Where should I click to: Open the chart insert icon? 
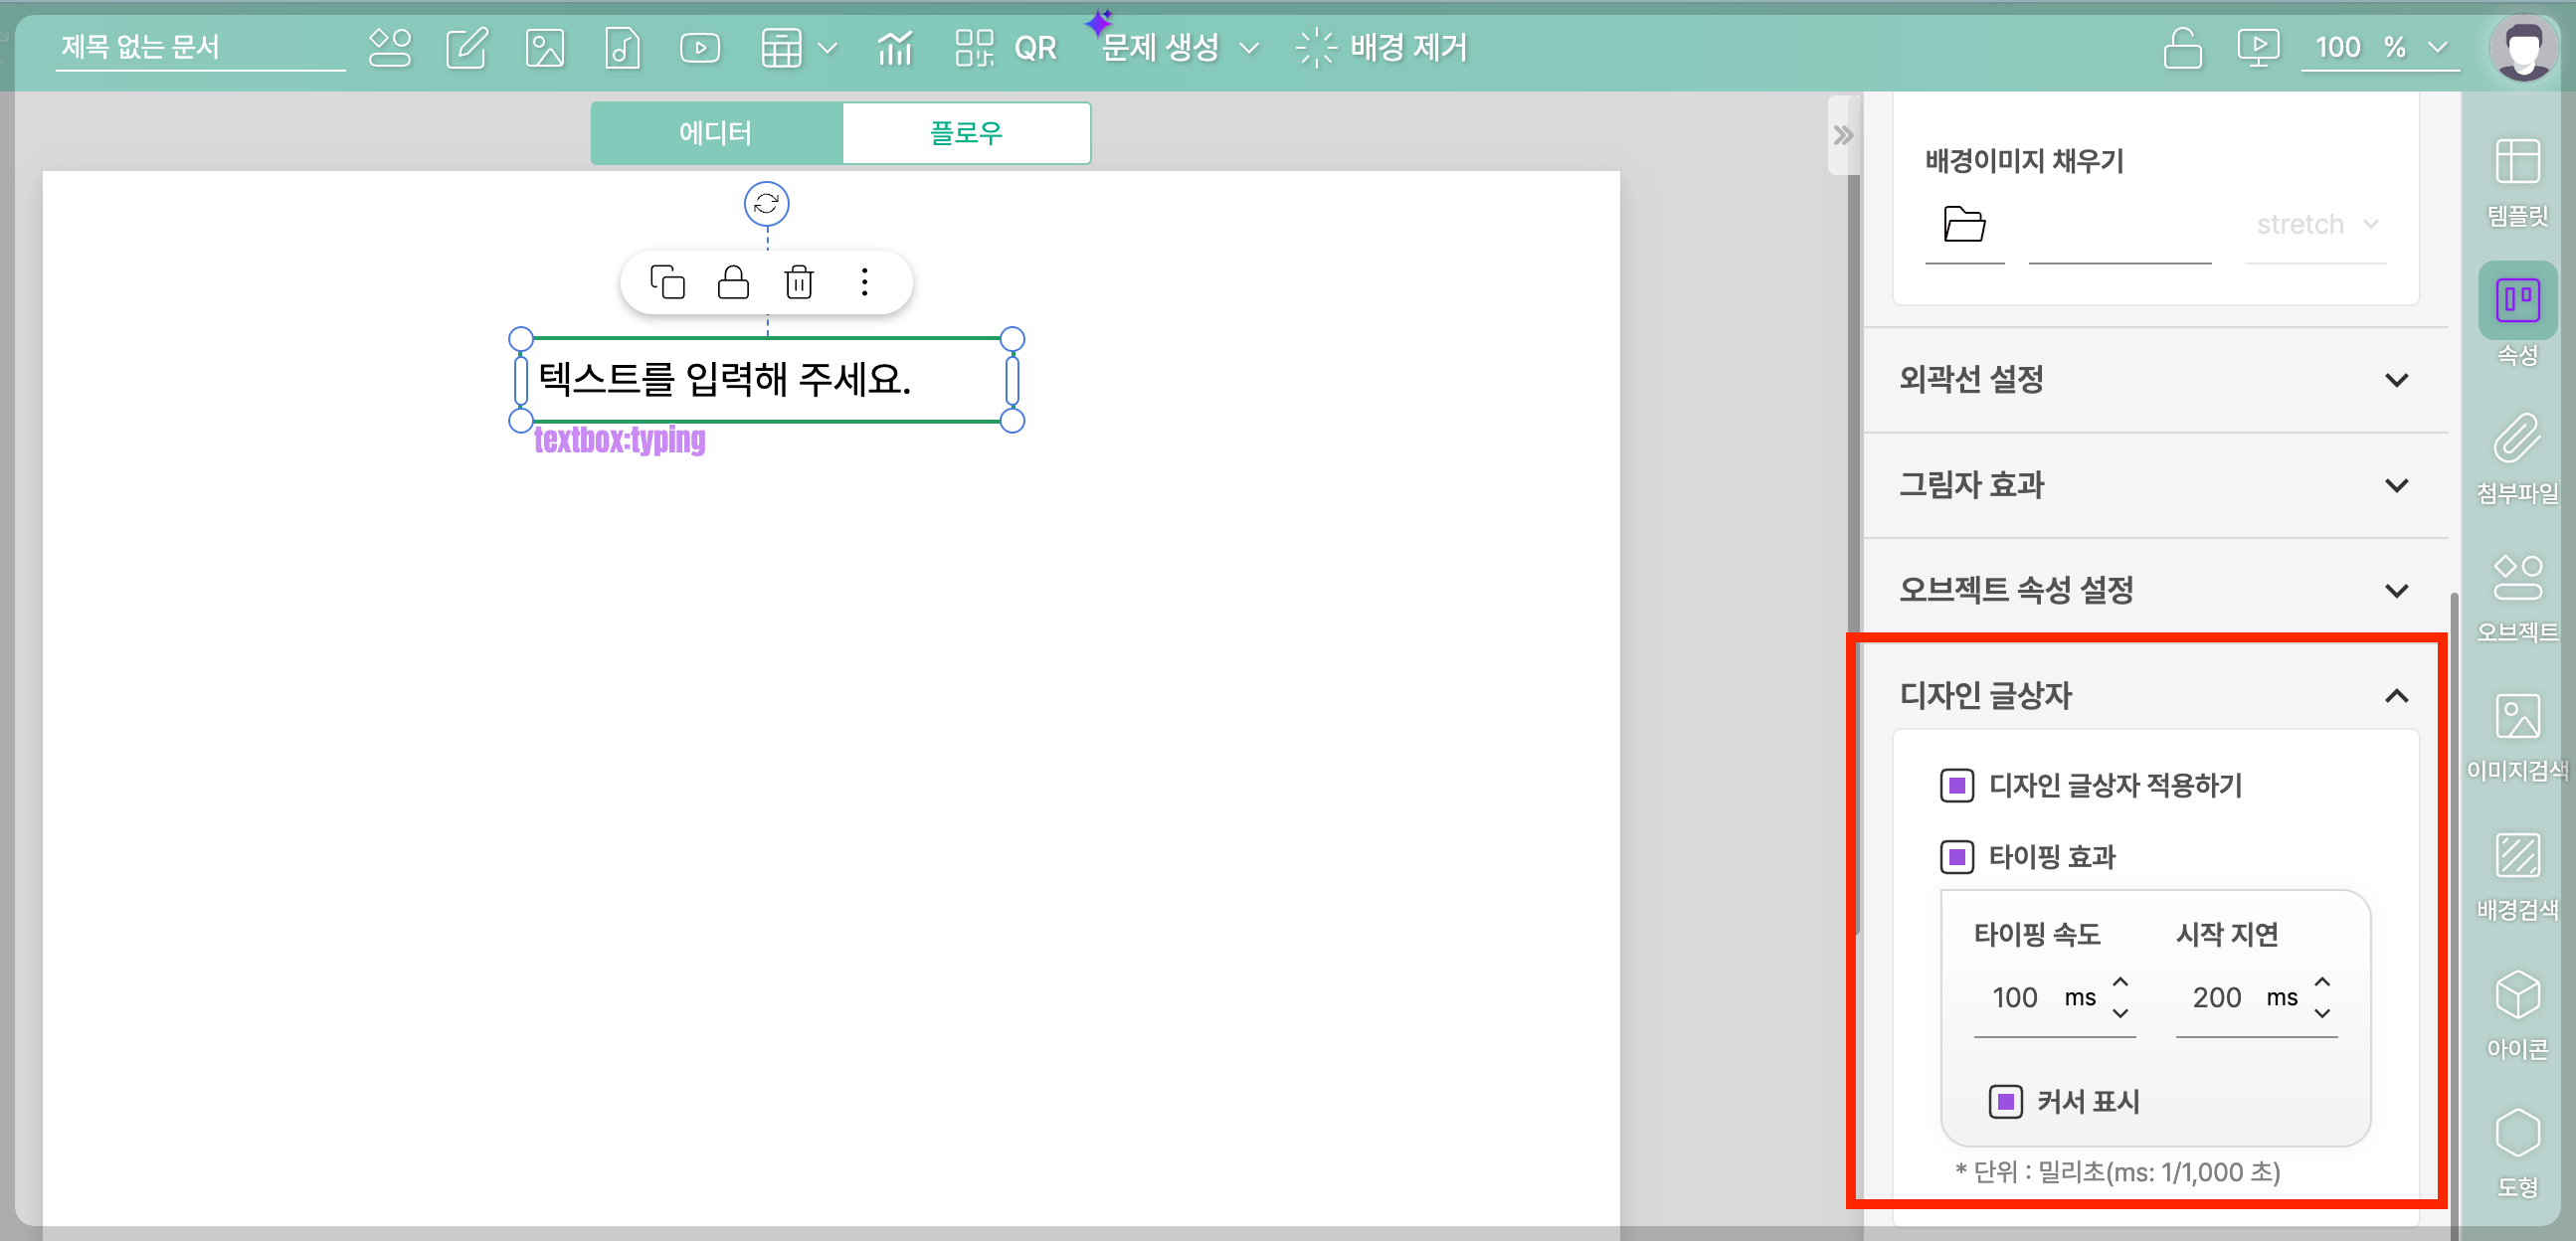pos(894,47)
